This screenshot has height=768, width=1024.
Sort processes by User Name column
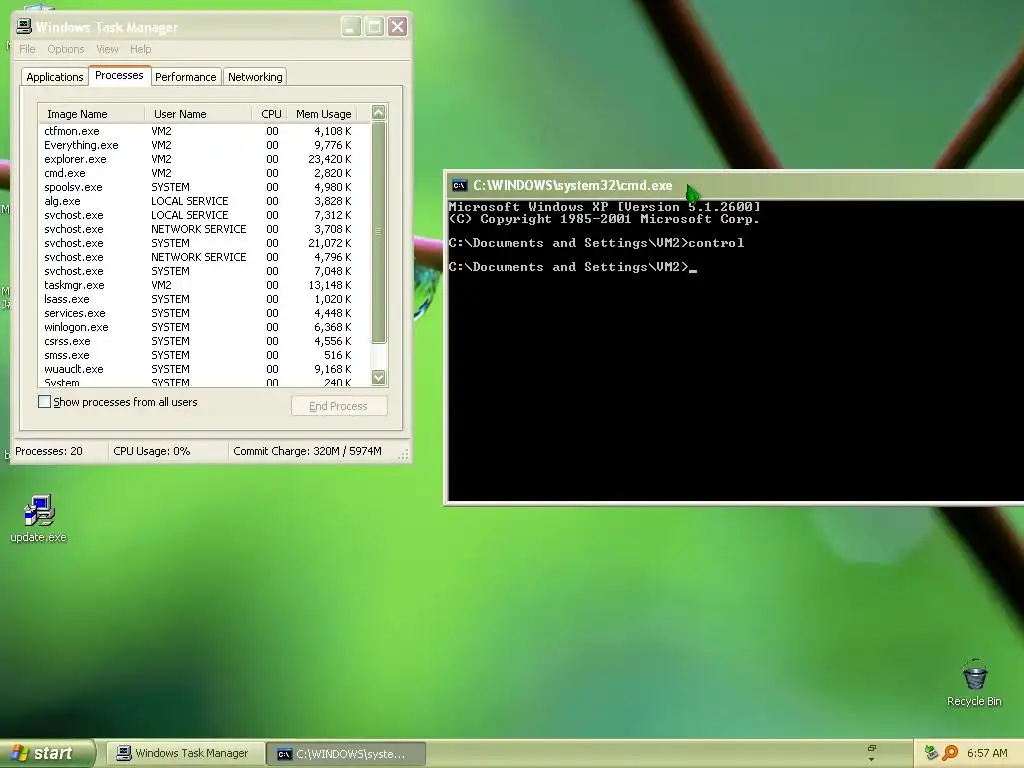coord(199,114)
